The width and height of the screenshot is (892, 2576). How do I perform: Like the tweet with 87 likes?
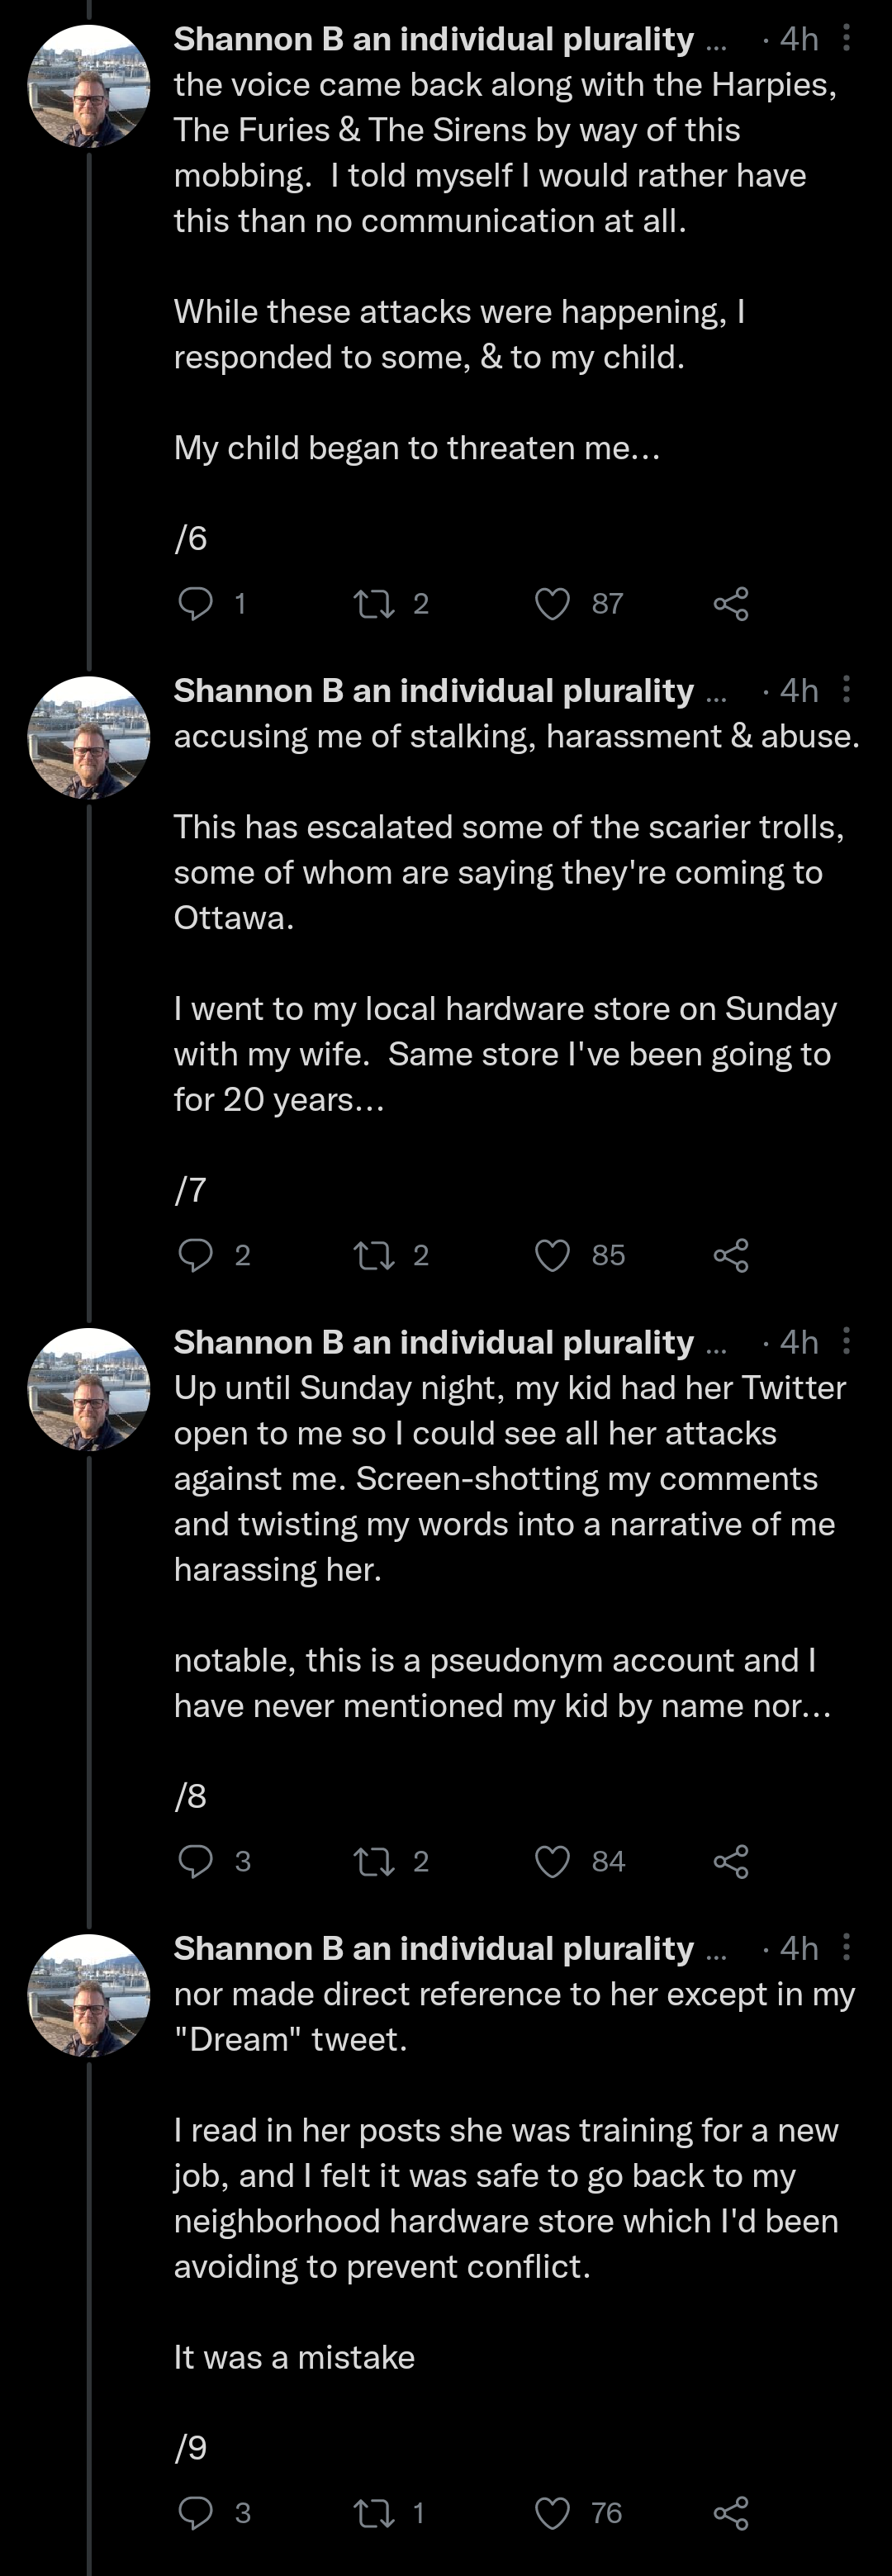click(x=552, y=603)
